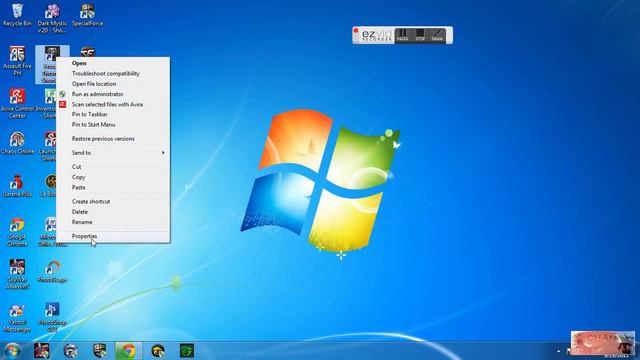Image resolution: width=640 pixels, height=360 pixels.
Task: Select the Assault Fire PH icon
Action: (x=17, y=61)
